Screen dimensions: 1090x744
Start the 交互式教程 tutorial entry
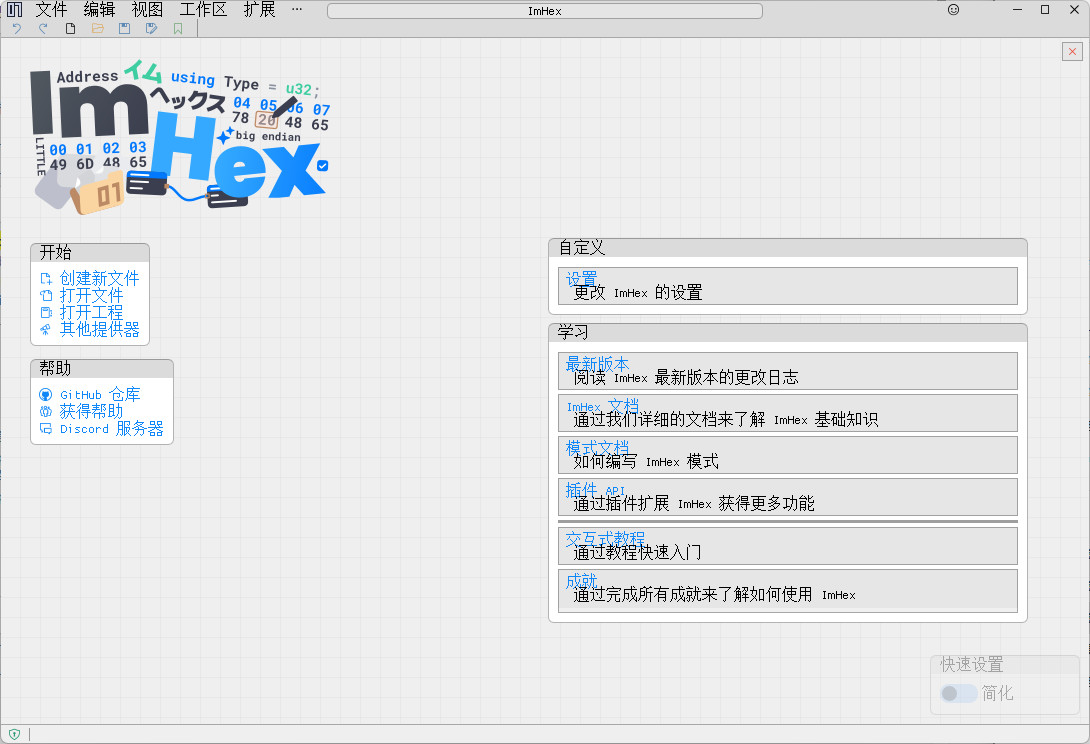[x=788, y=546]
